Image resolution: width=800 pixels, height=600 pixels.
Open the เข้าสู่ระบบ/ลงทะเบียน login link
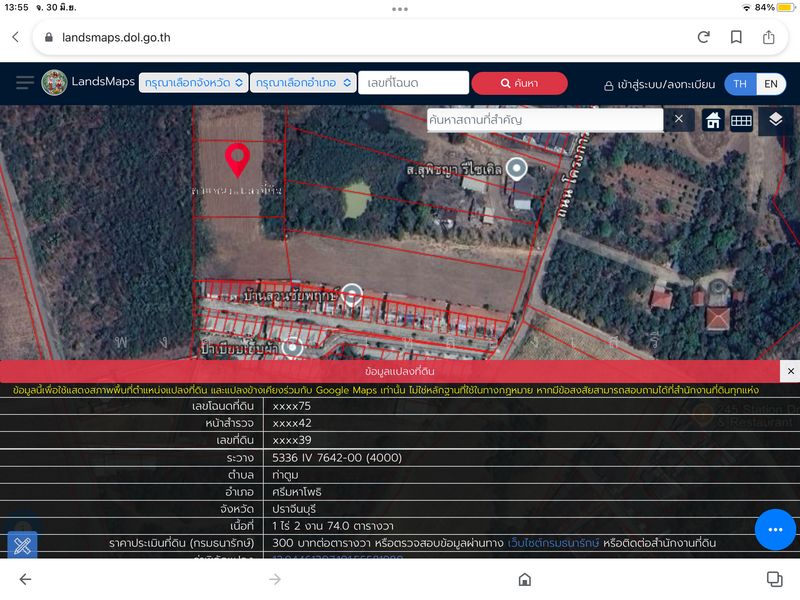(660, 85)
